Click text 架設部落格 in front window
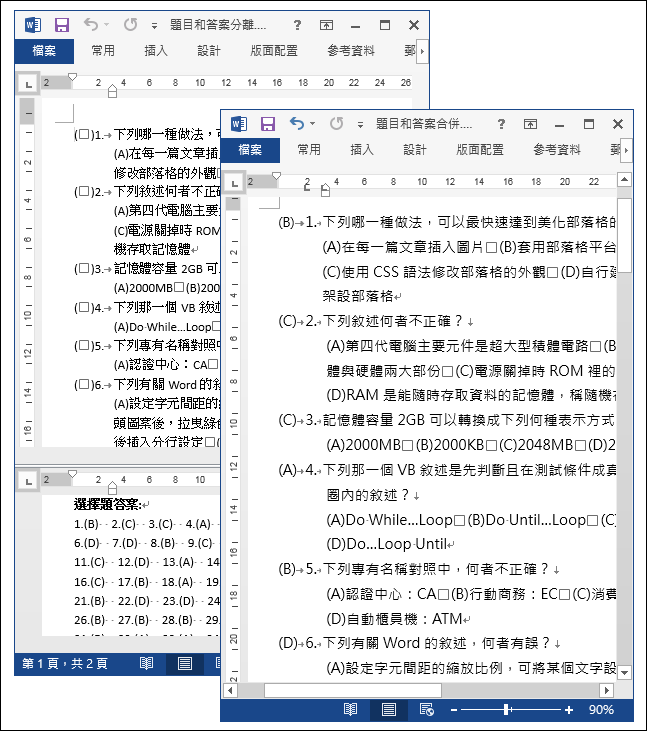Screen dimensions: 647x731 tap(358, 296)
